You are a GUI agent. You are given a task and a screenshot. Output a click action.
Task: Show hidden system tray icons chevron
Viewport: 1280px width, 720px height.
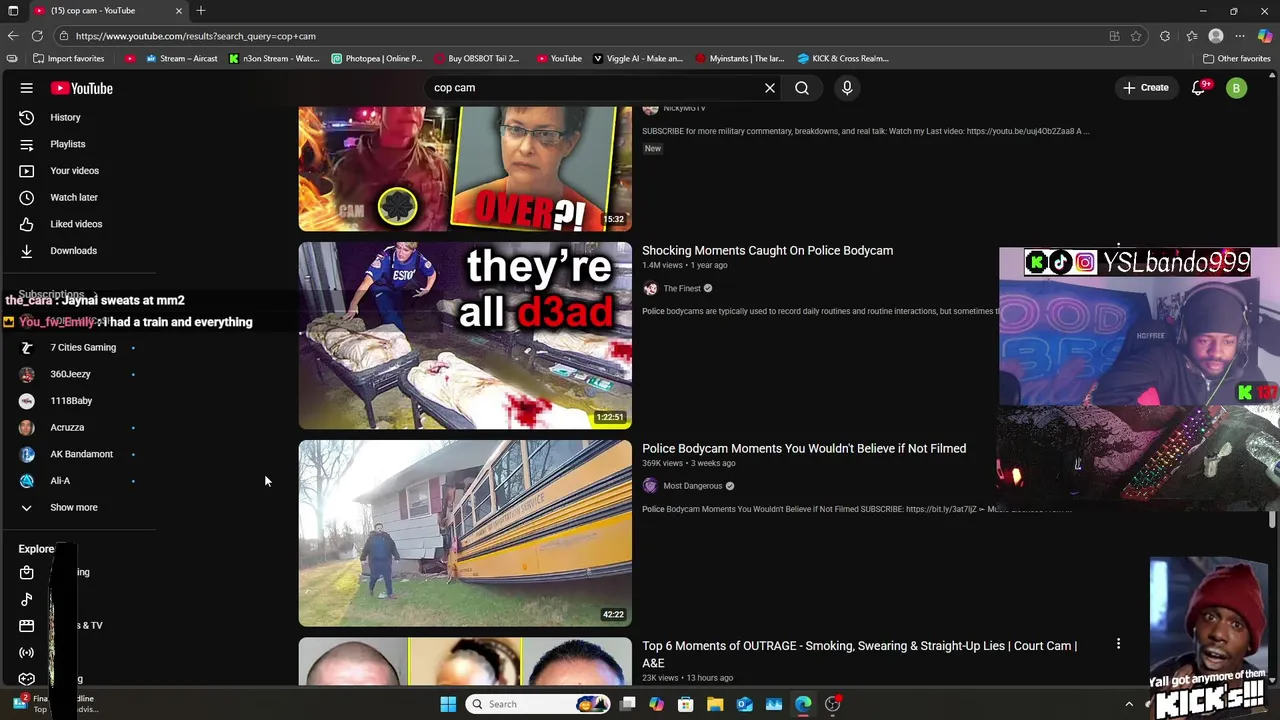1129,704
